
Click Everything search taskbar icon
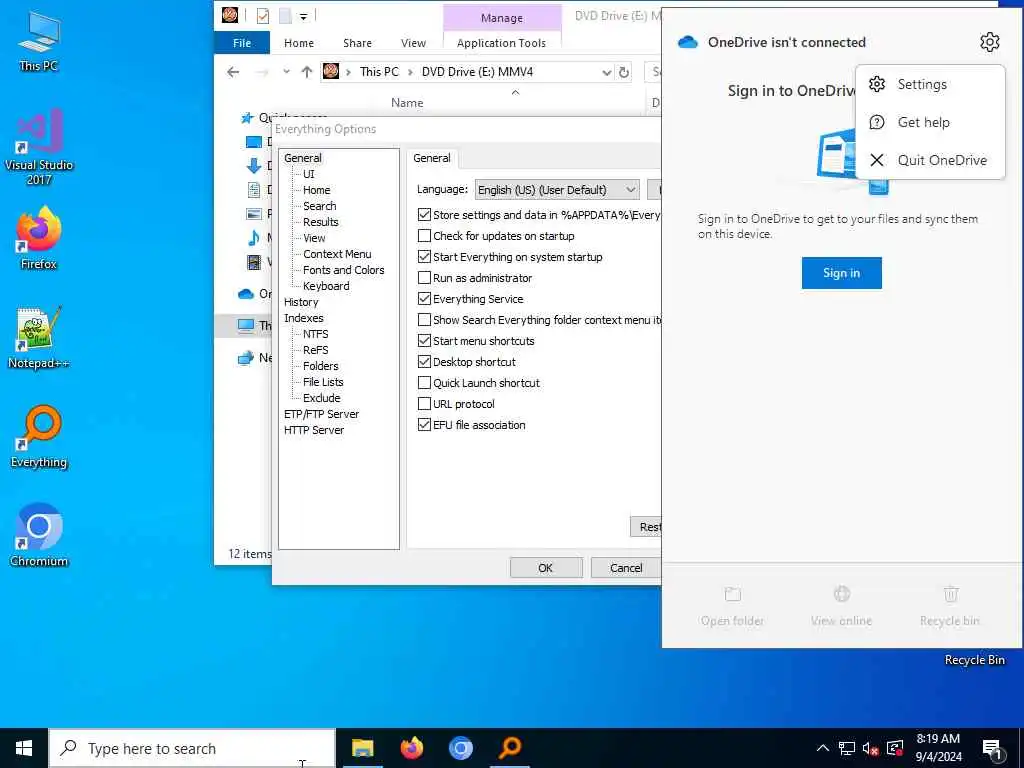pyautogui.click(x=510, y=748)
